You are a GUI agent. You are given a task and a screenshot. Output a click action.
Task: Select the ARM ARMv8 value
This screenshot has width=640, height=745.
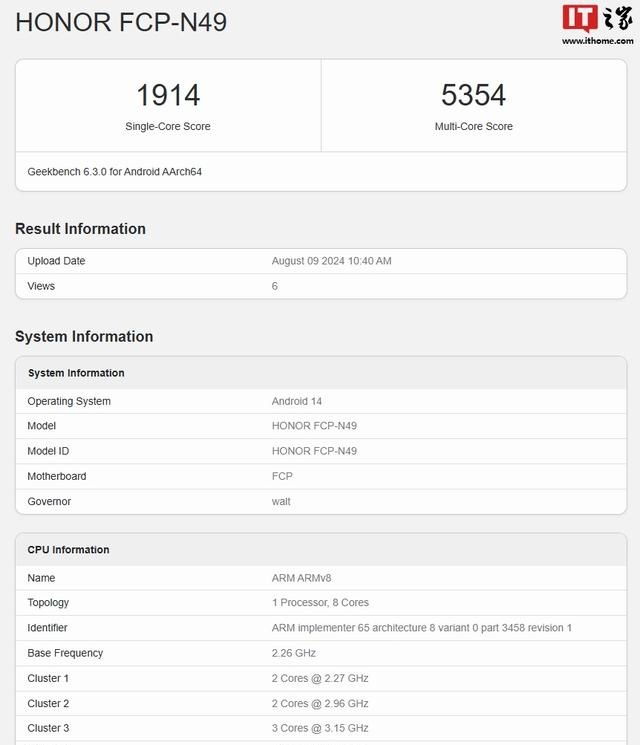[x=301, y=578]
